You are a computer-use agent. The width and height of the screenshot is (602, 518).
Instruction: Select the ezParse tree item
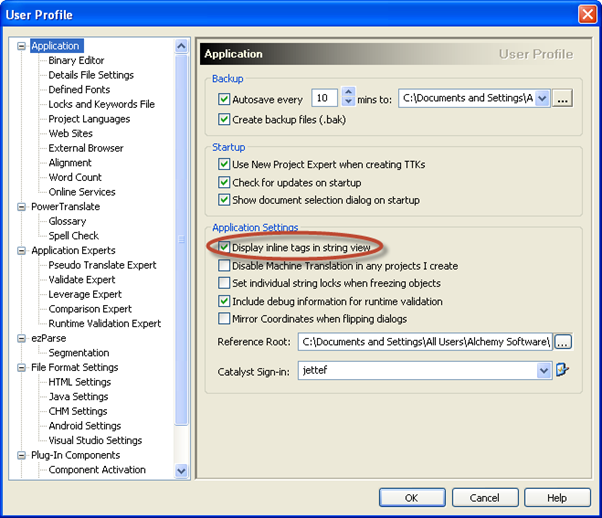point(48,338)
